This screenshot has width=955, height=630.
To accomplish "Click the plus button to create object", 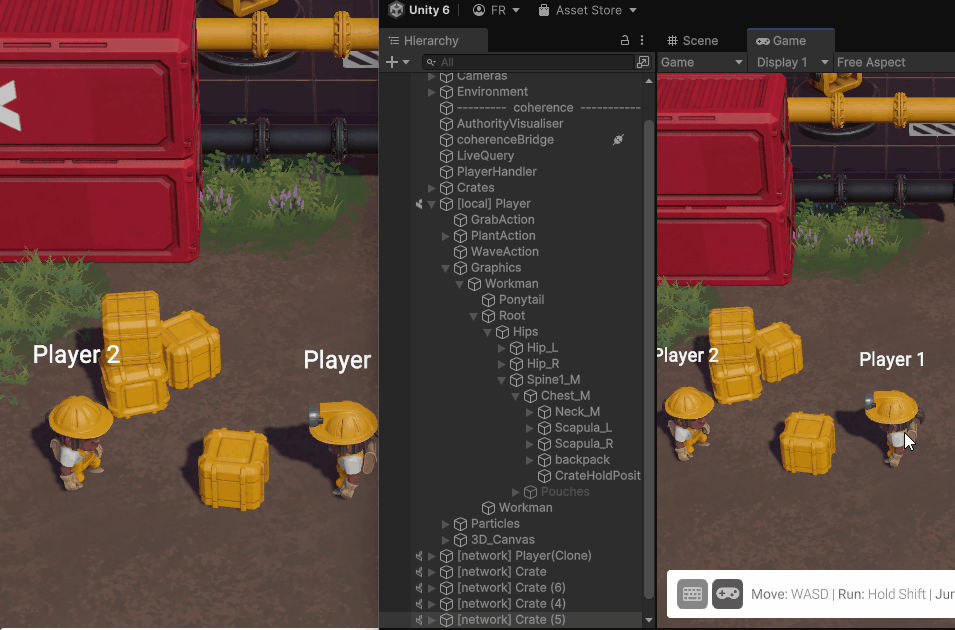I will [397, 62].
